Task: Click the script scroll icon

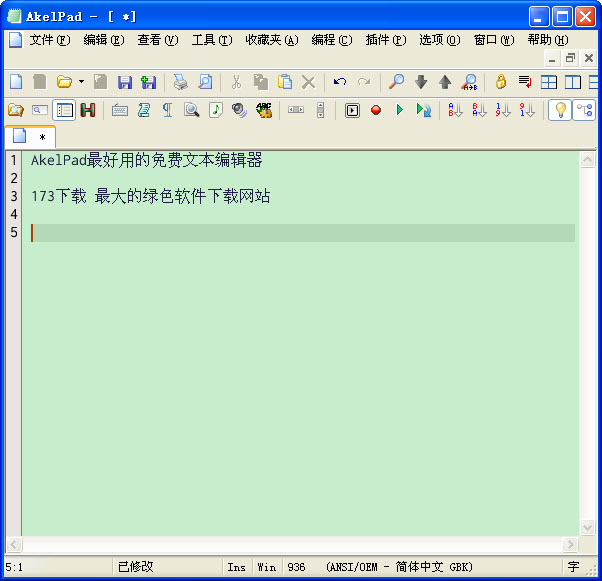Action: pos(144,111)
